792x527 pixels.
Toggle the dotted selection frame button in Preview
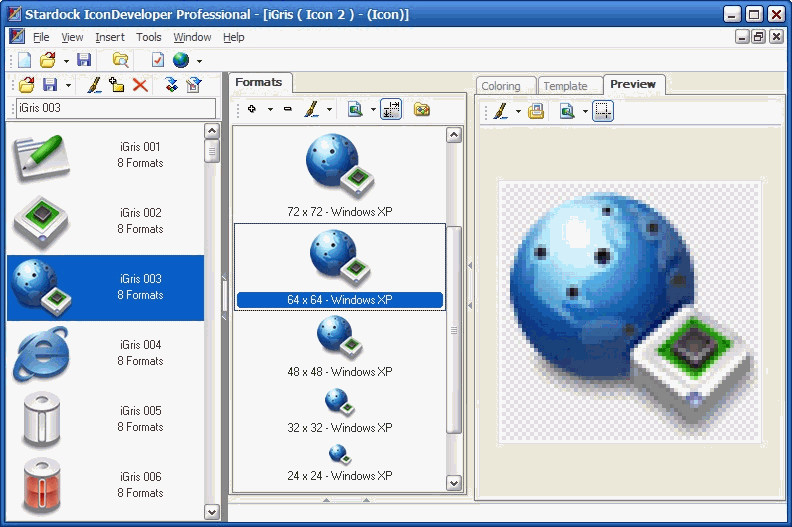[603, 111]
